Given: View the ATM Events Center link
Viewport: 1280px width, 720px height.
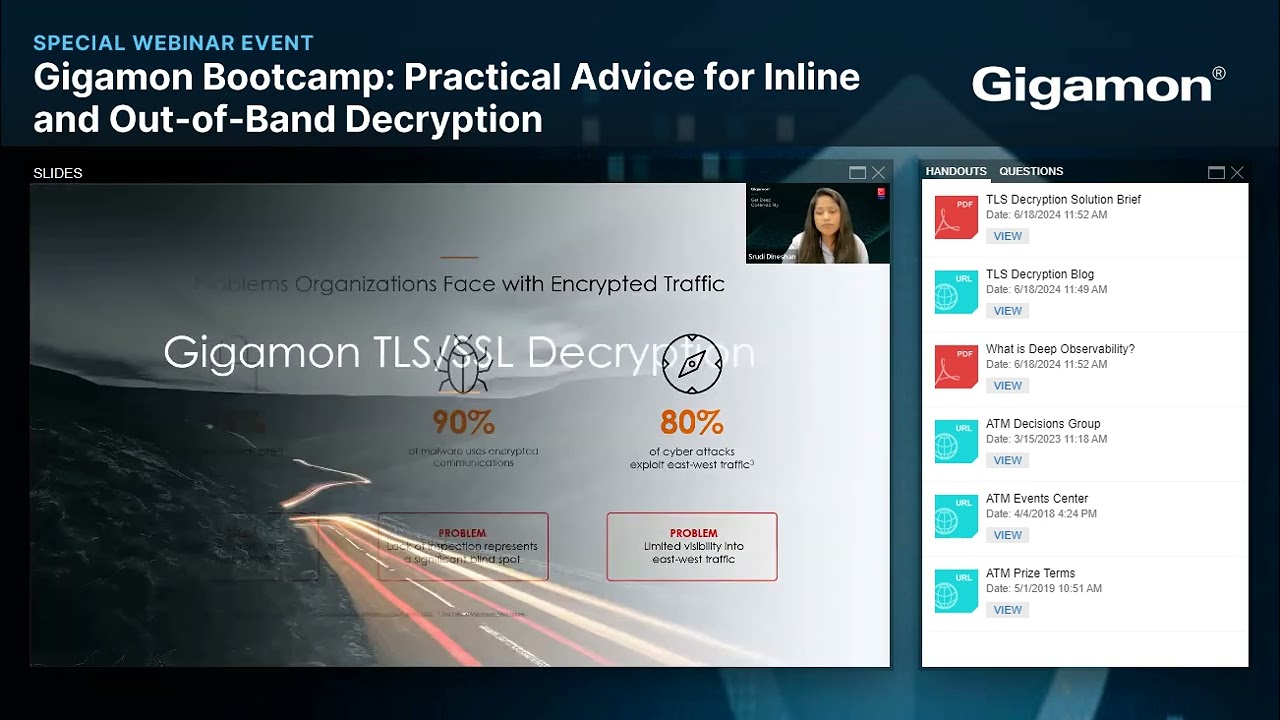Looking at the screenshot, I should [x=1007, y=535].
